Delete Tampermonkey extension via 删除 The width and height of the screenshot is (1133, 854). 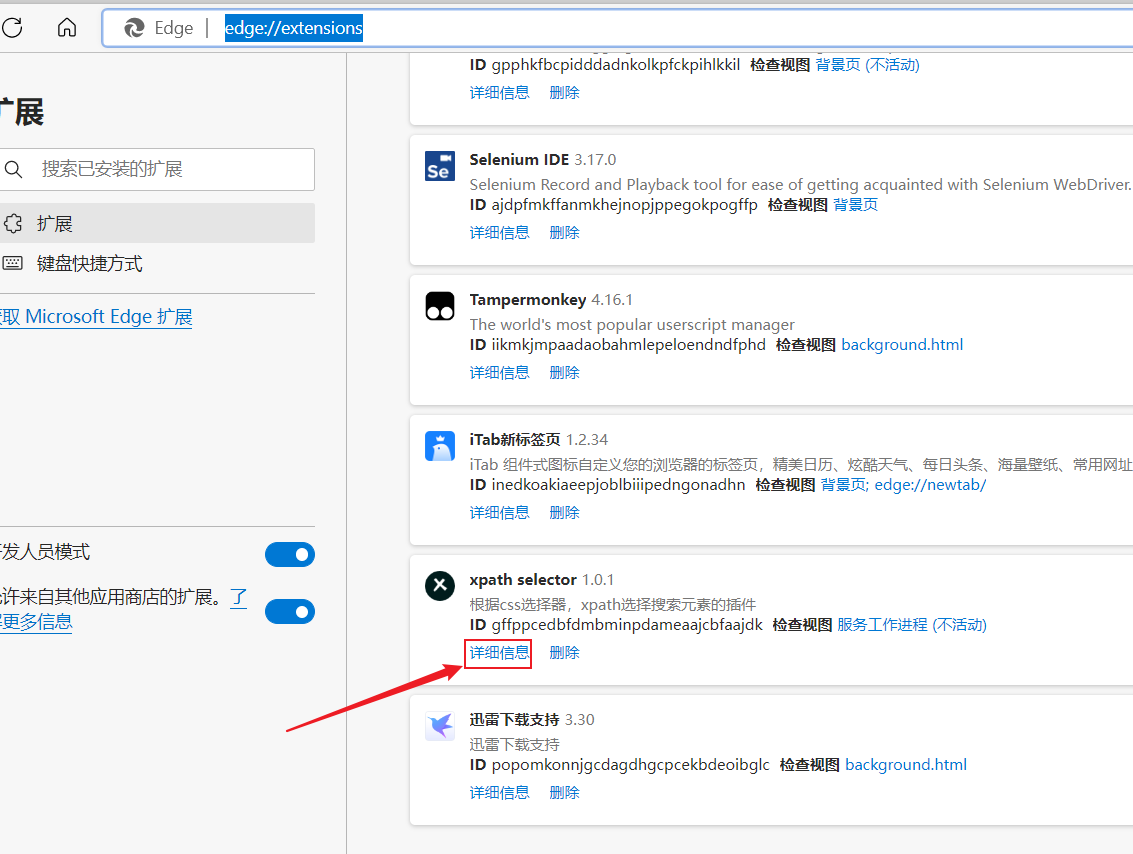[x=564, y=373]
